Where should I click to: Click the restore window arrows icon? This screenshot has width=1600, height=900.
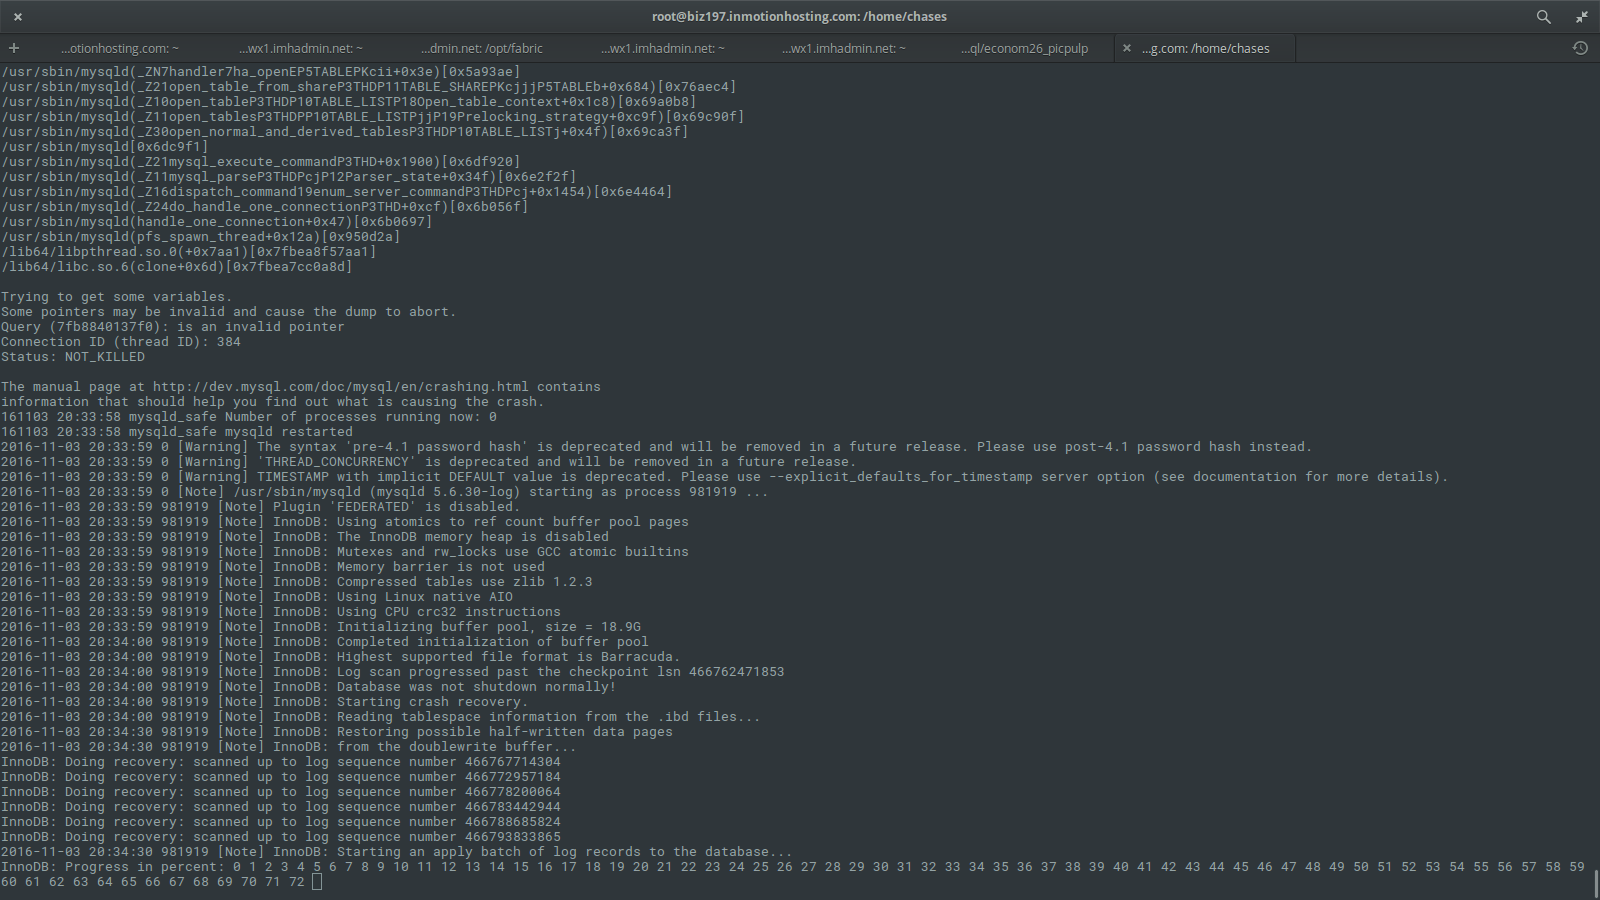pyautogui.click(x=1581, y=17)
